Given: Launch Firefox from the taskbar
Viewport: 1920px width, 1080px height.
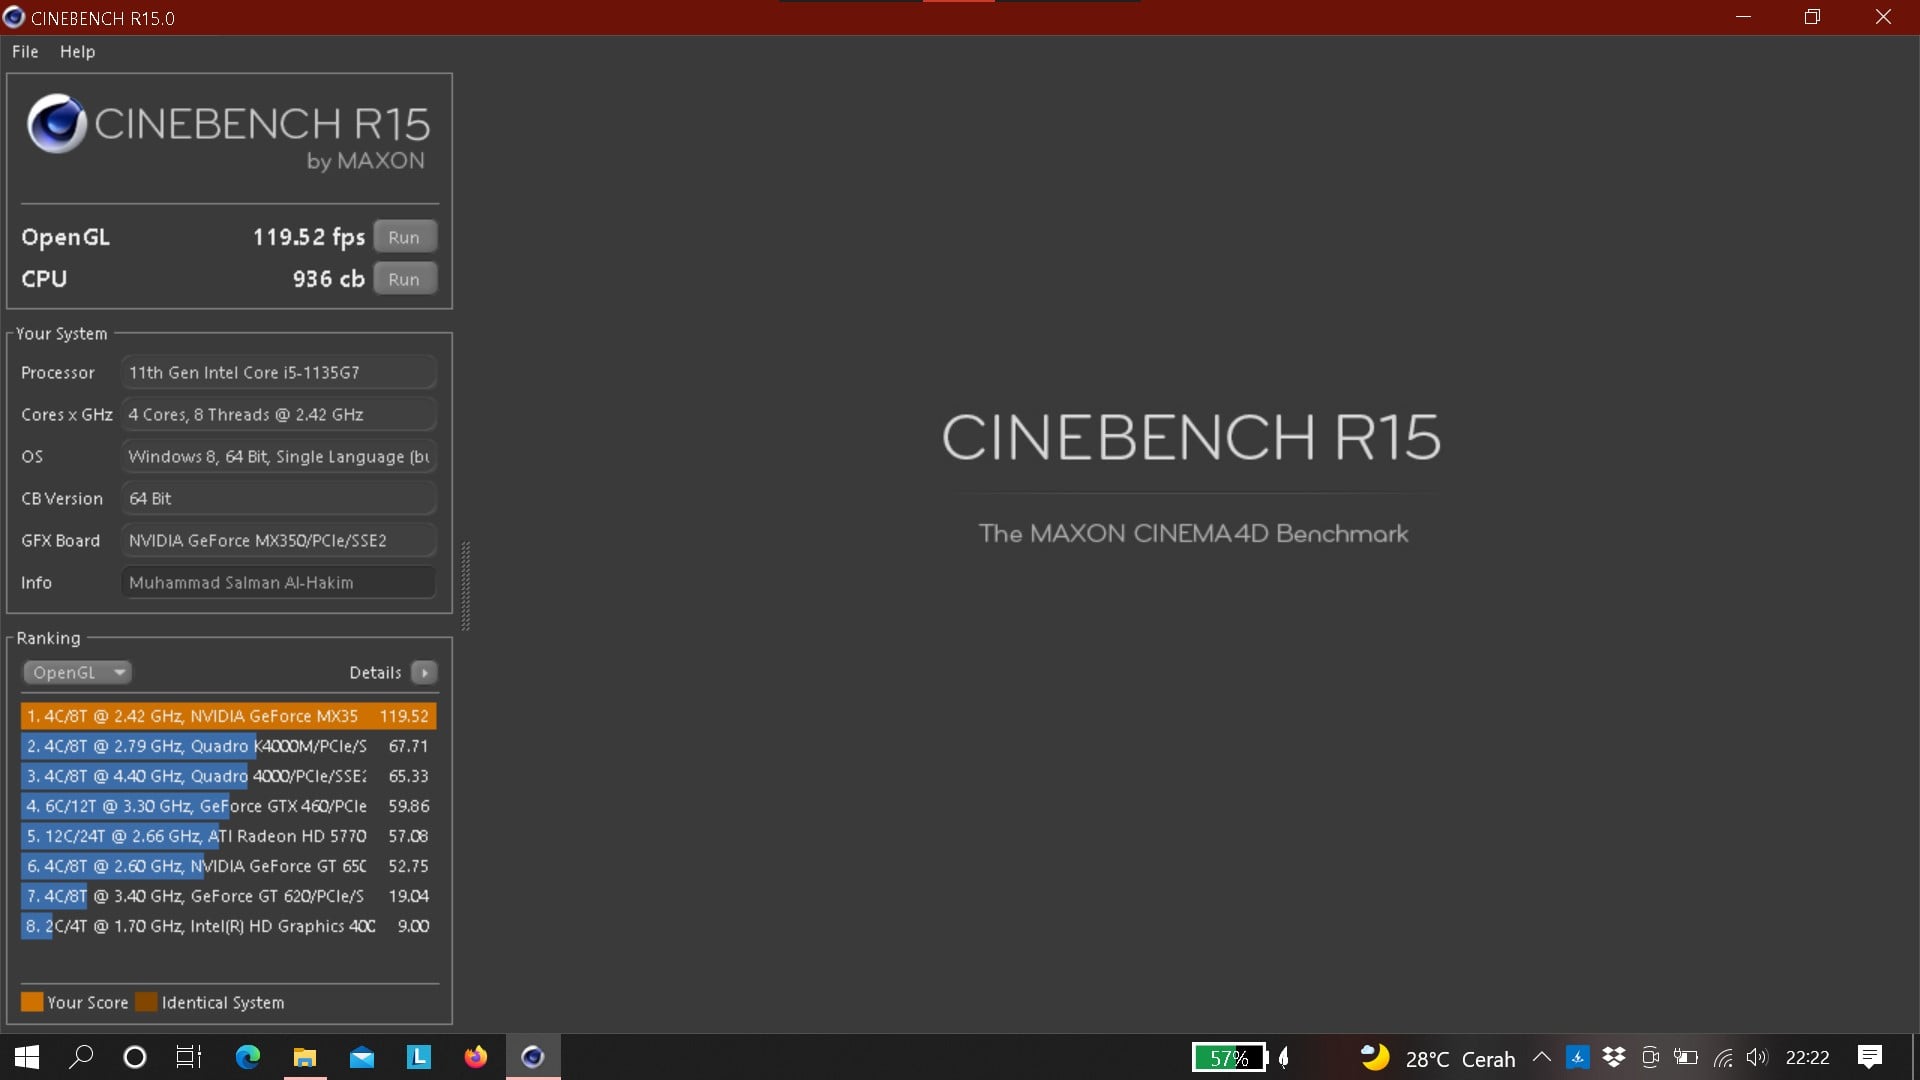Looking at the screenshot, I should coord(476,1057).
